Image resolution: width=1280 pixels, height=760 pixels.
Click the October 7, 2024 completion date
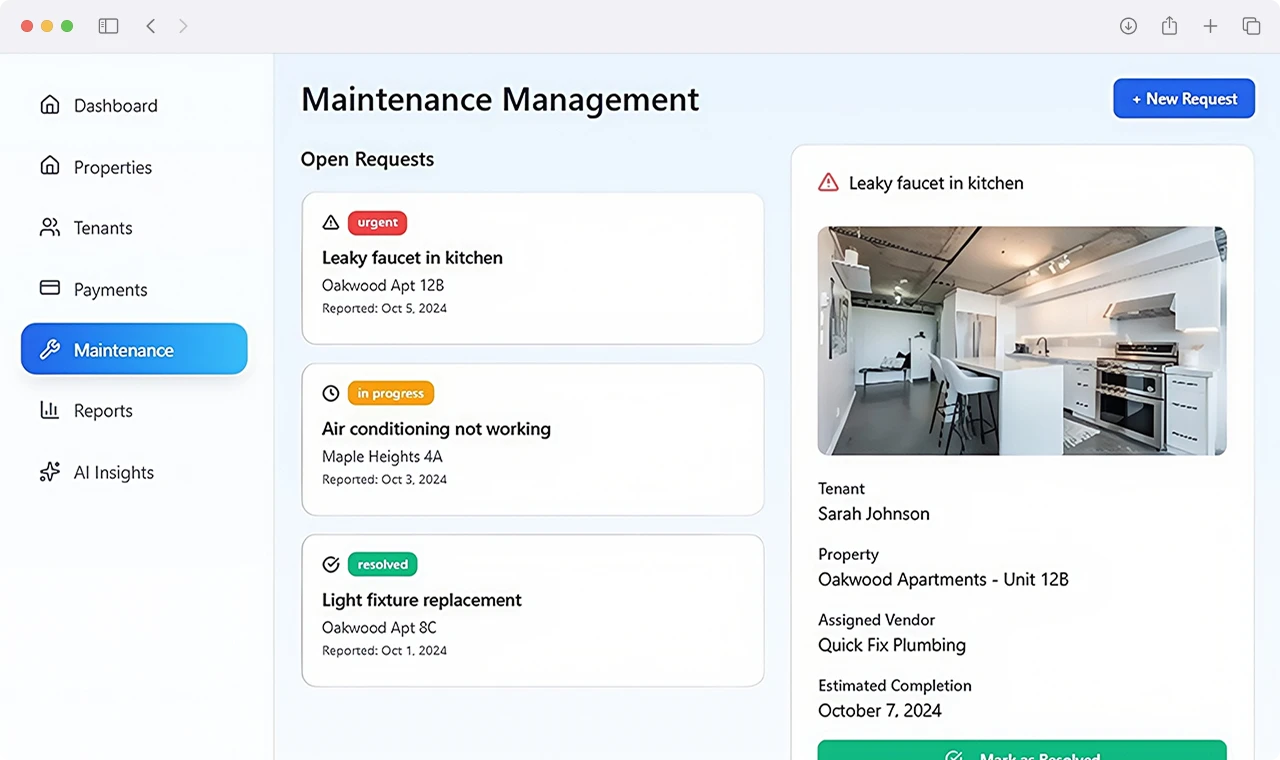880,710
